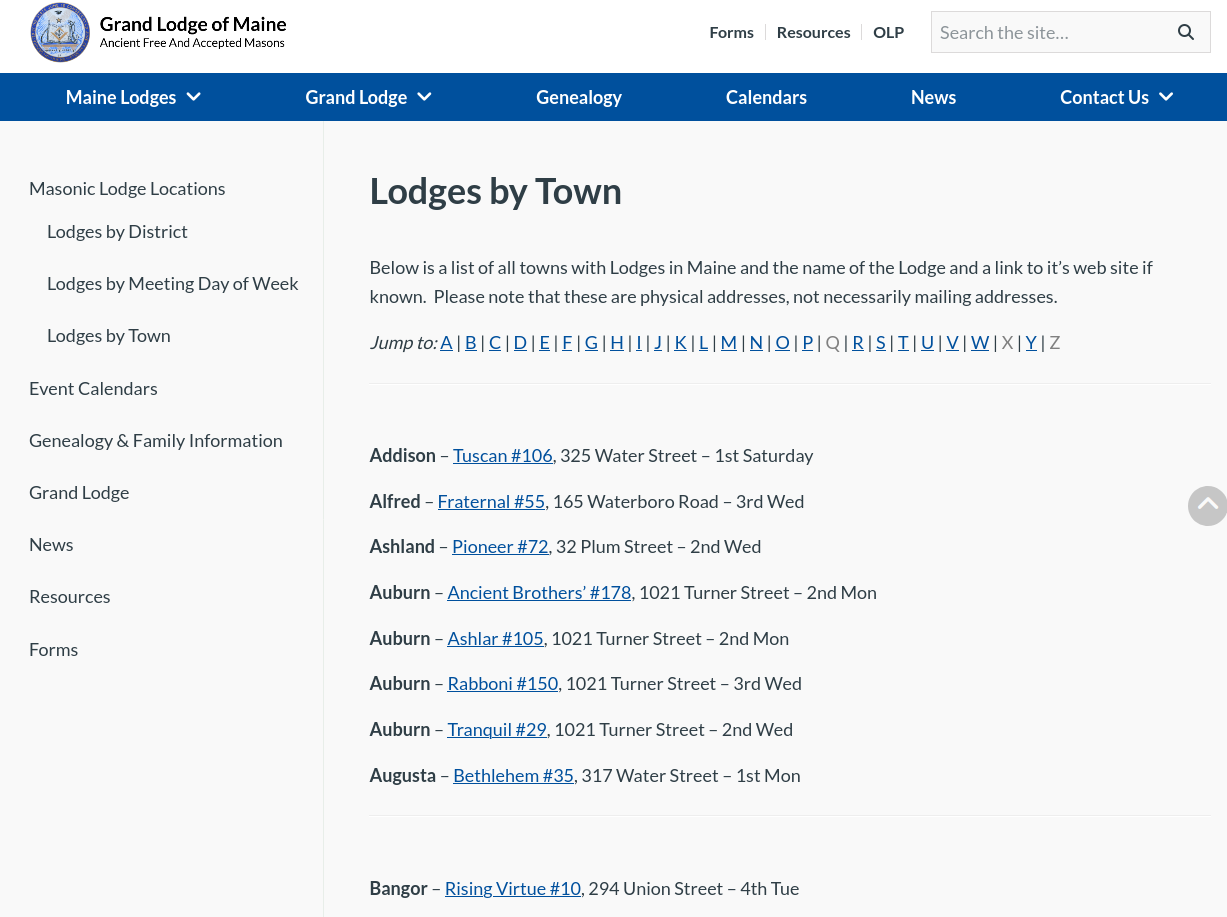Open the Rabboni #150 lodge link
Screen dimensions: 1227x917
coord(503,684)
